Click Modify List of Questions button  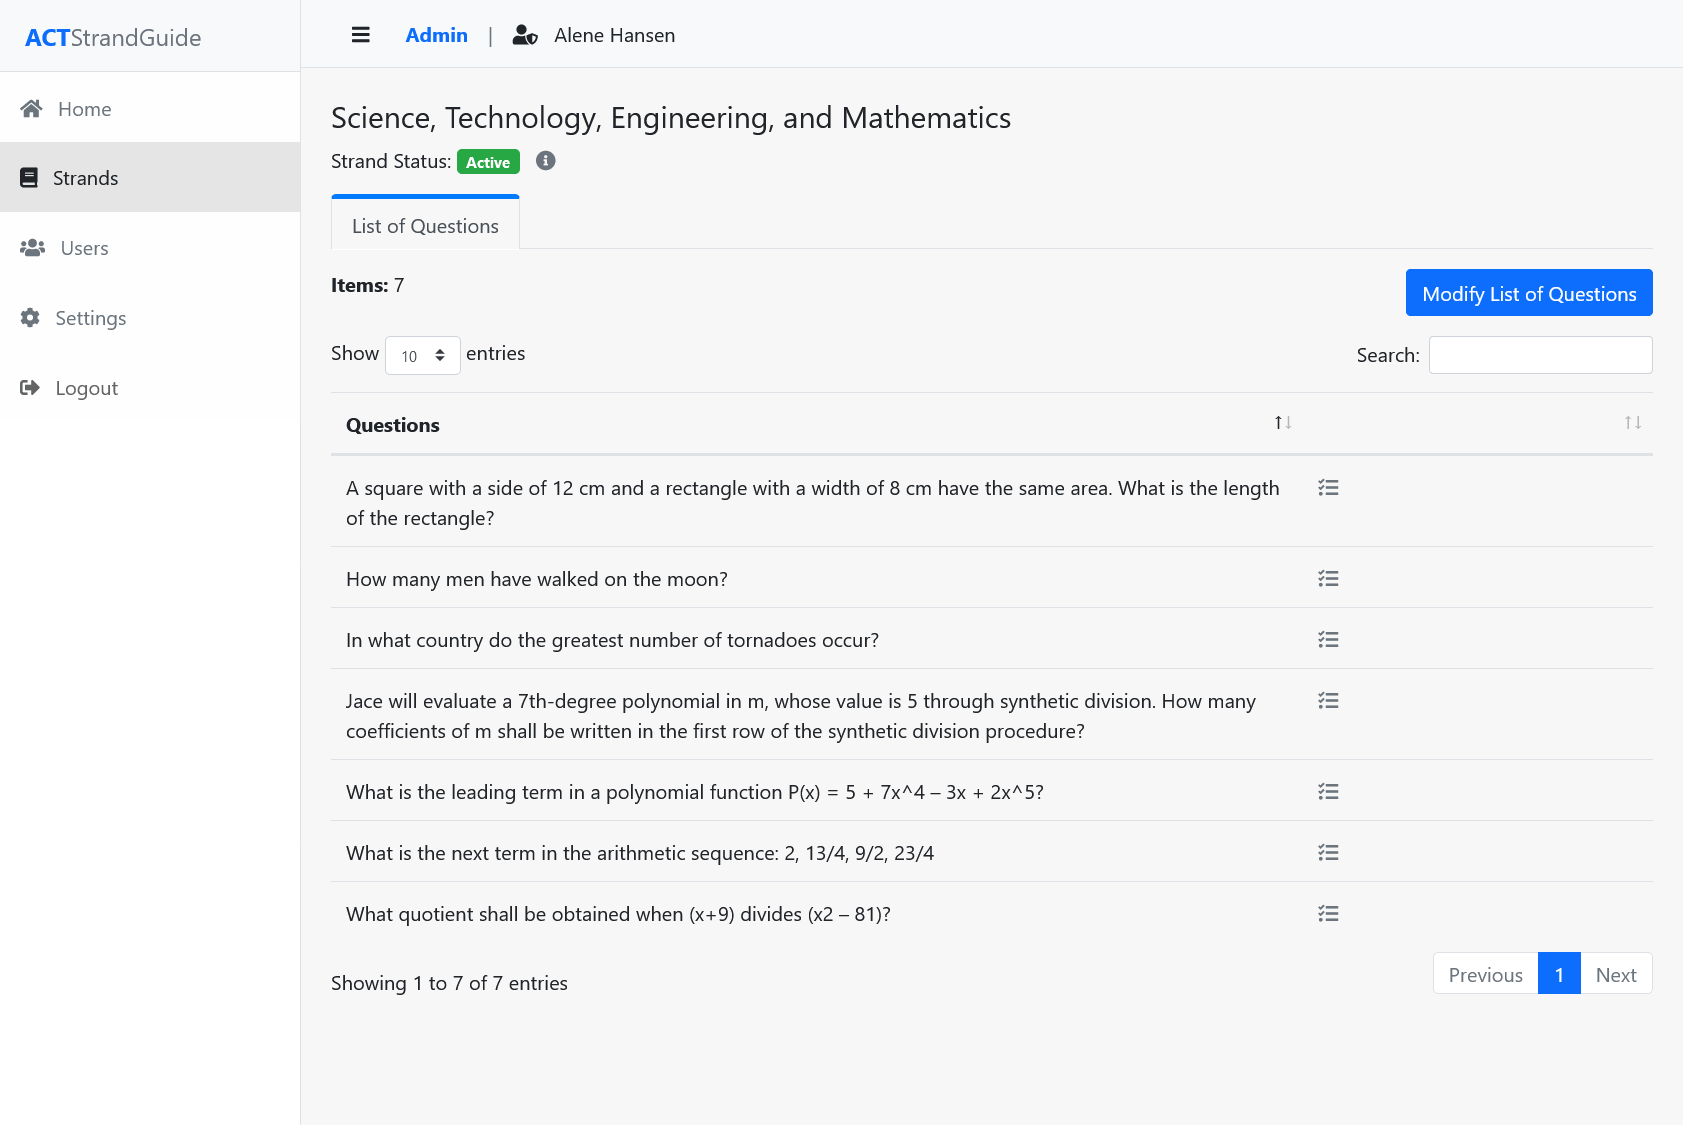coord(1528,293)
